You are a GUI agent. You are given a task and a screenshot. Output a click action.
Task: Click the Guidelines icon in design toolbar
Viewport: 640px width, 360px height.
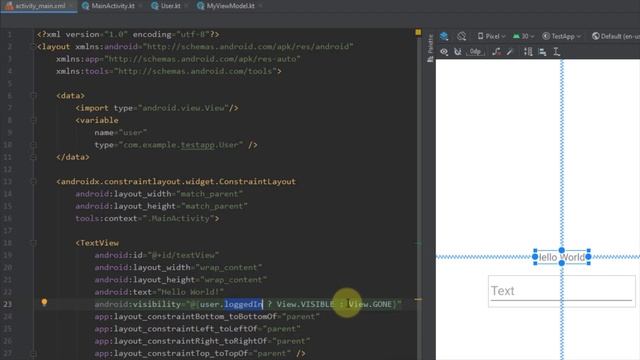556,52
